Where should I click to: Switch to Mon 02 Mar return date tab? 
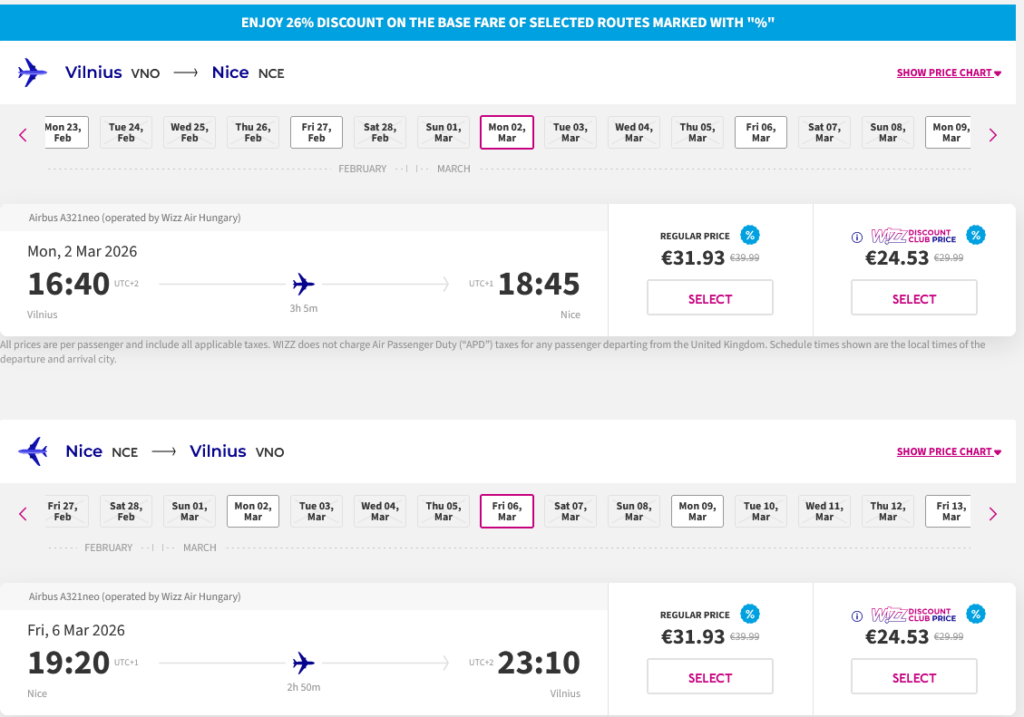click(252, 512)
